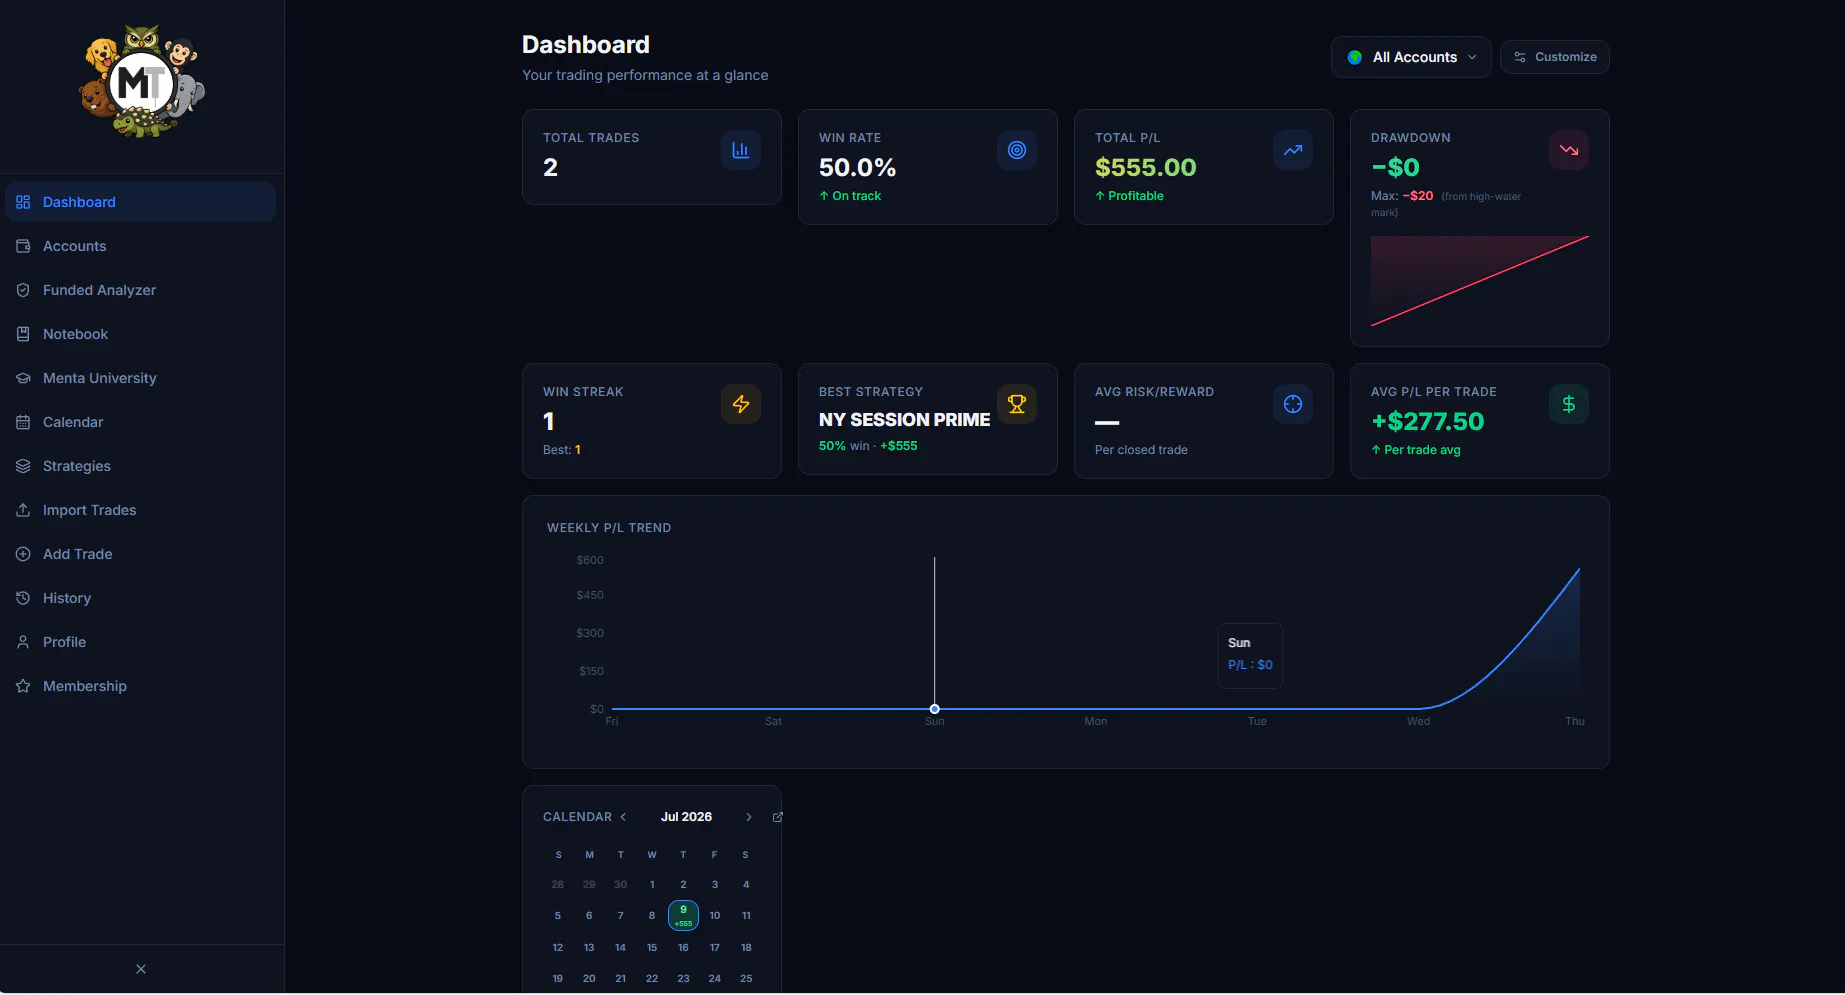Click the 50.0% win rate value
The height and width of the screenshot is (995, 1845).
click(857, 167)
